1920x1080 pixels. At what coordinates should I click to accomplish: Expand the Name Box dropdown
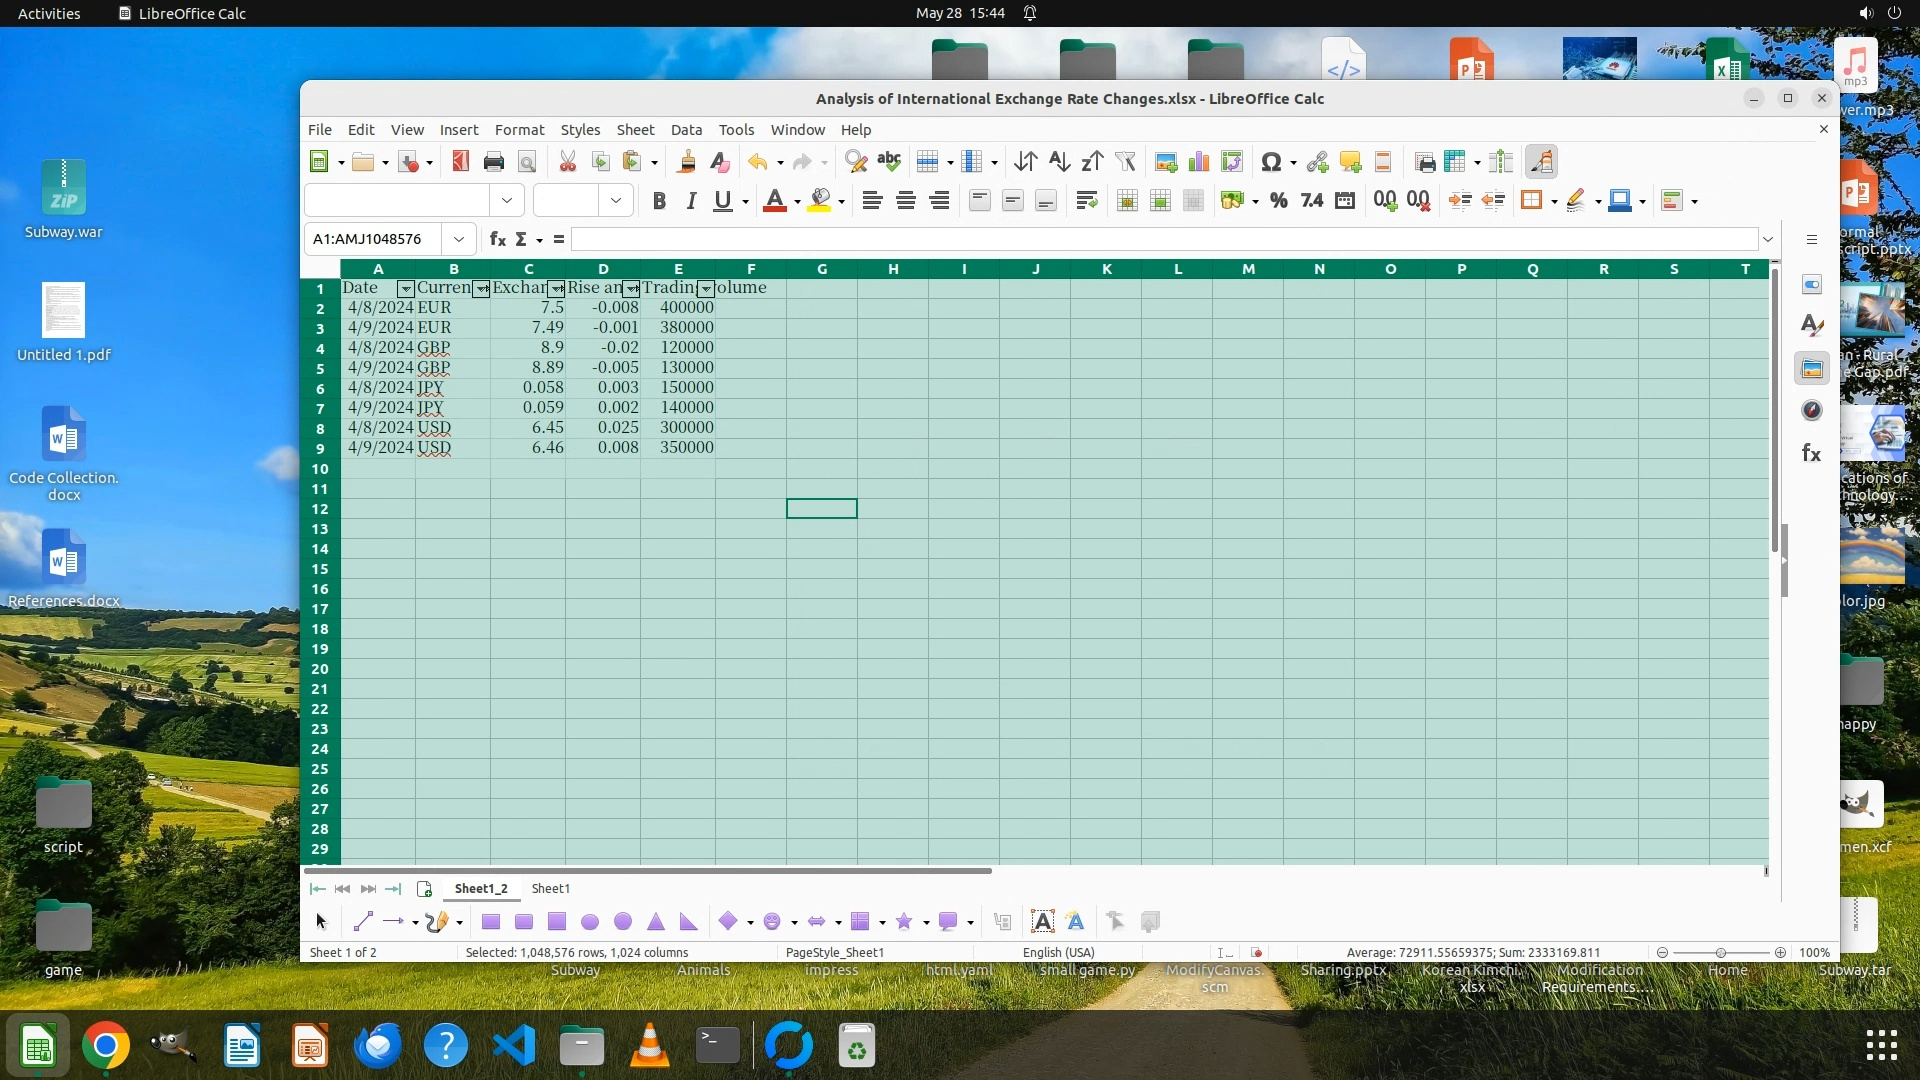click(x=458, y=239)
